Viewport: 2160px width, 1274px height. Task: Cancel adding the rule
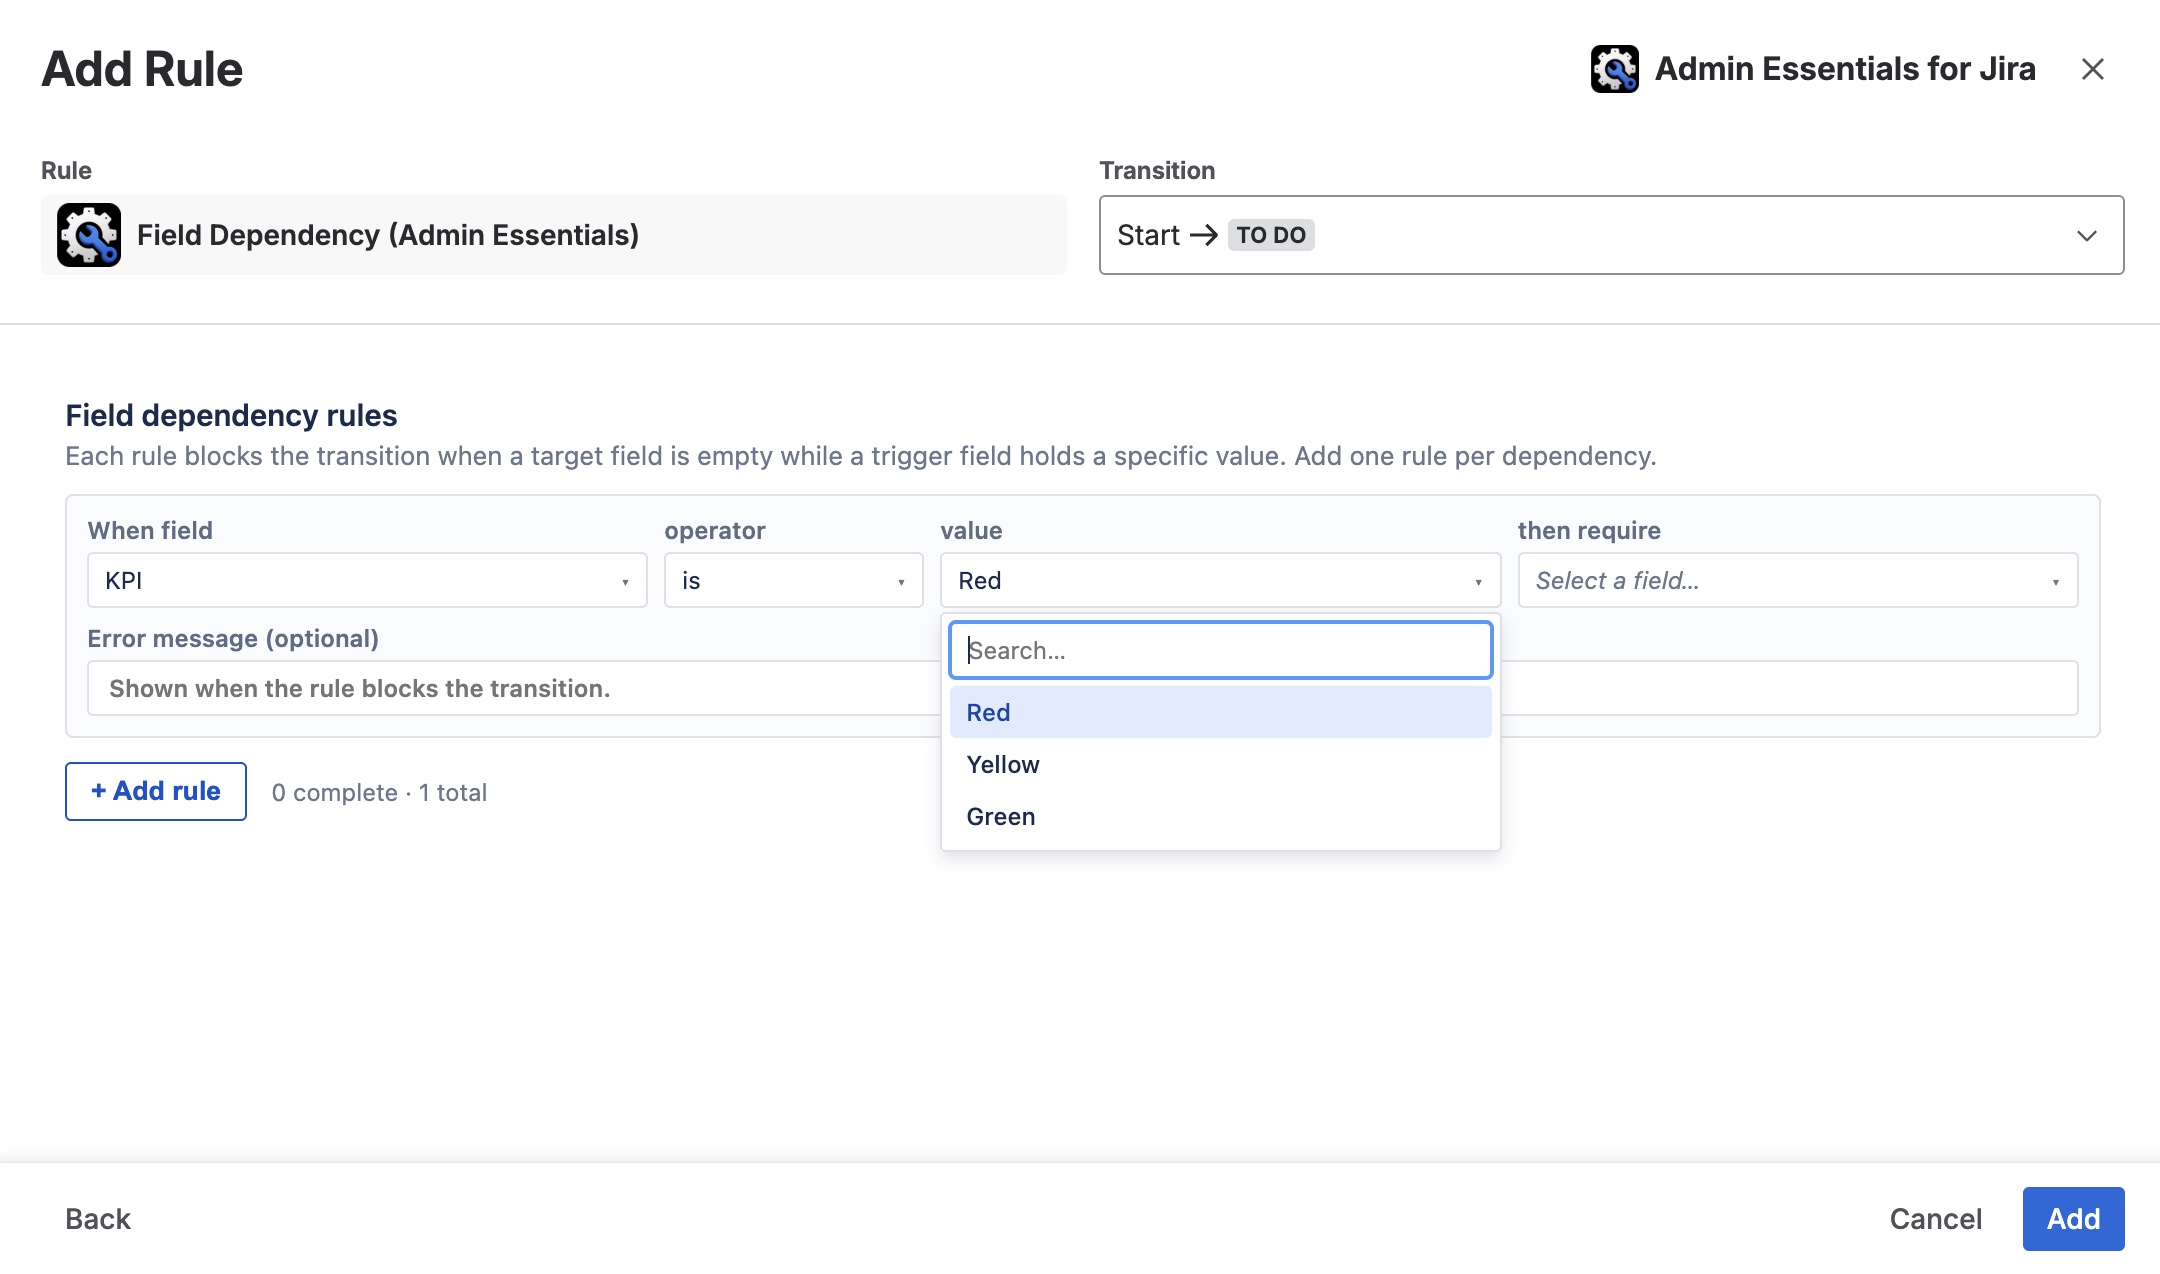(1935, 1218)
